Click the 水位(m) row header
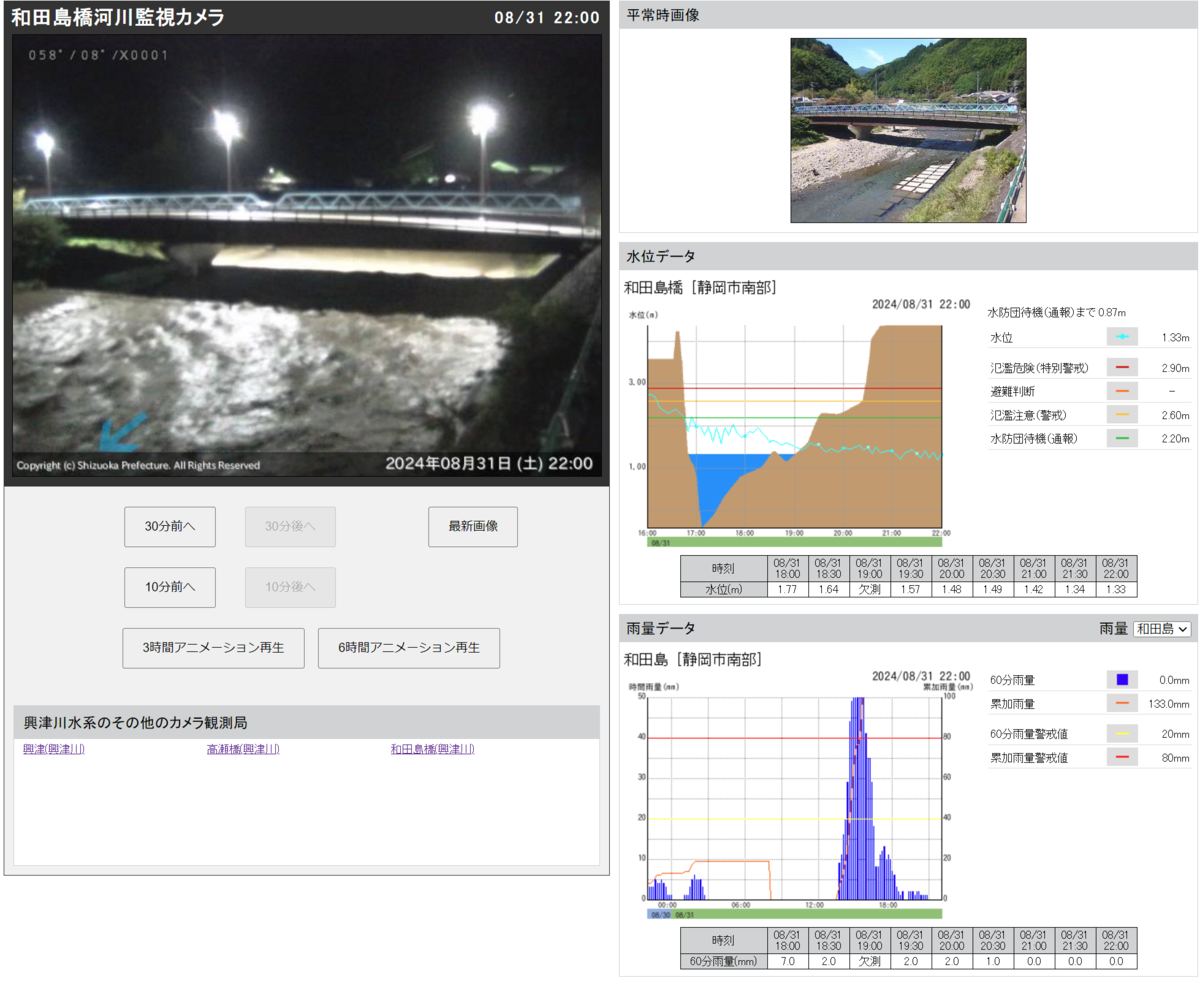 [723, 590]
